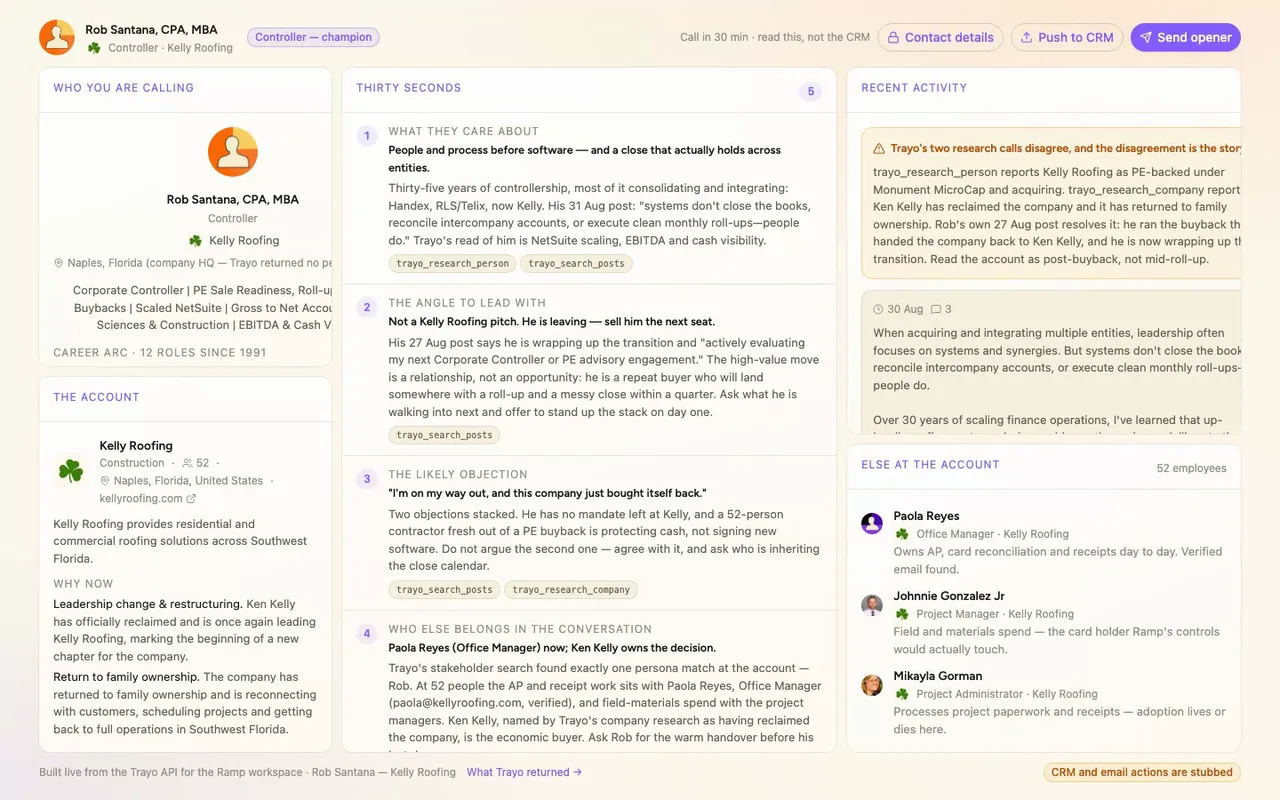This screenshot has height=800, width=1280.
Task: Open Contact details
Action: 940,37
